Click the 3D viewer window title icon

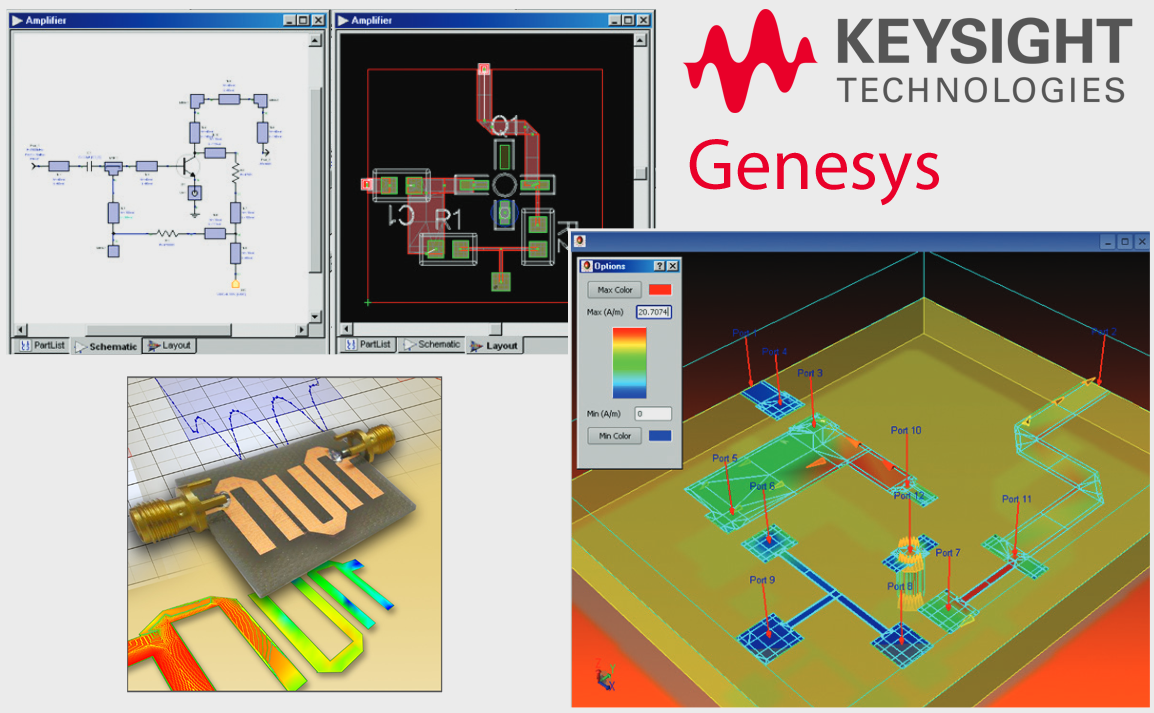580,241
